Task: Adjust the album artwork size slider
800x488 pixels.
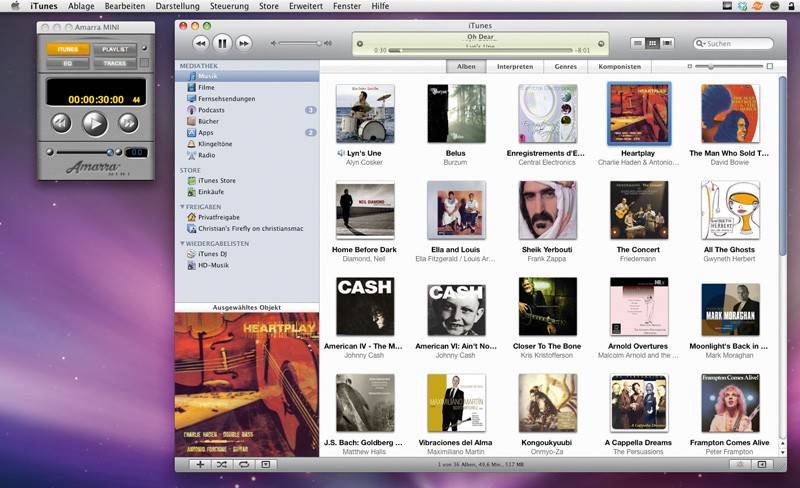Action: [730, 66]
